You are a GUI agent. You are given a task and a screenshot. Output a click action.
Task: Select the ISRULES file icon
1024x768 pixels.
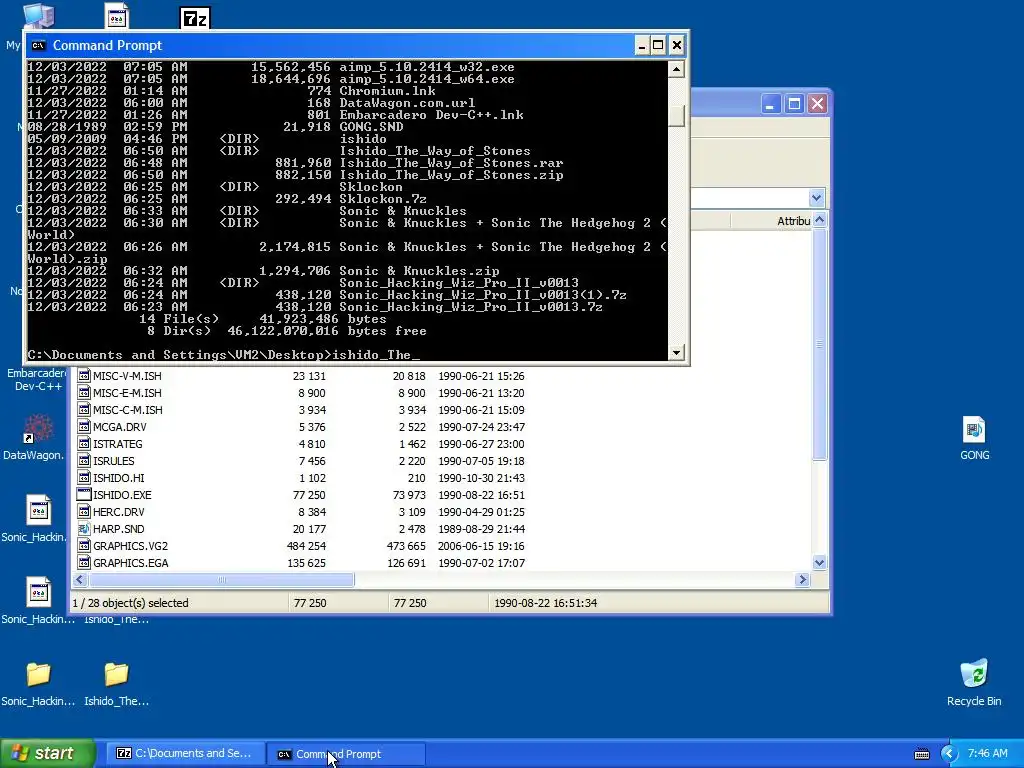[84, 460]
